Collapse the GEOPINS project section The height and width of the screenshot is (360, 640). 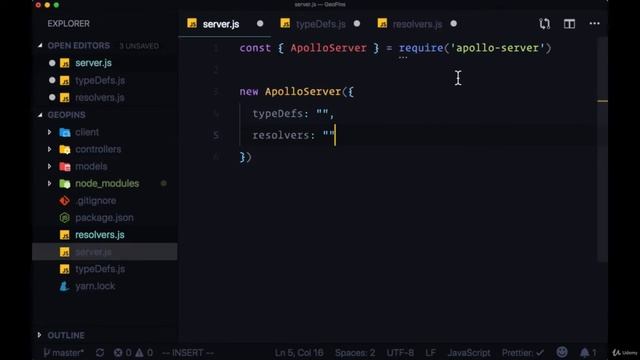[x=40, y=115]
